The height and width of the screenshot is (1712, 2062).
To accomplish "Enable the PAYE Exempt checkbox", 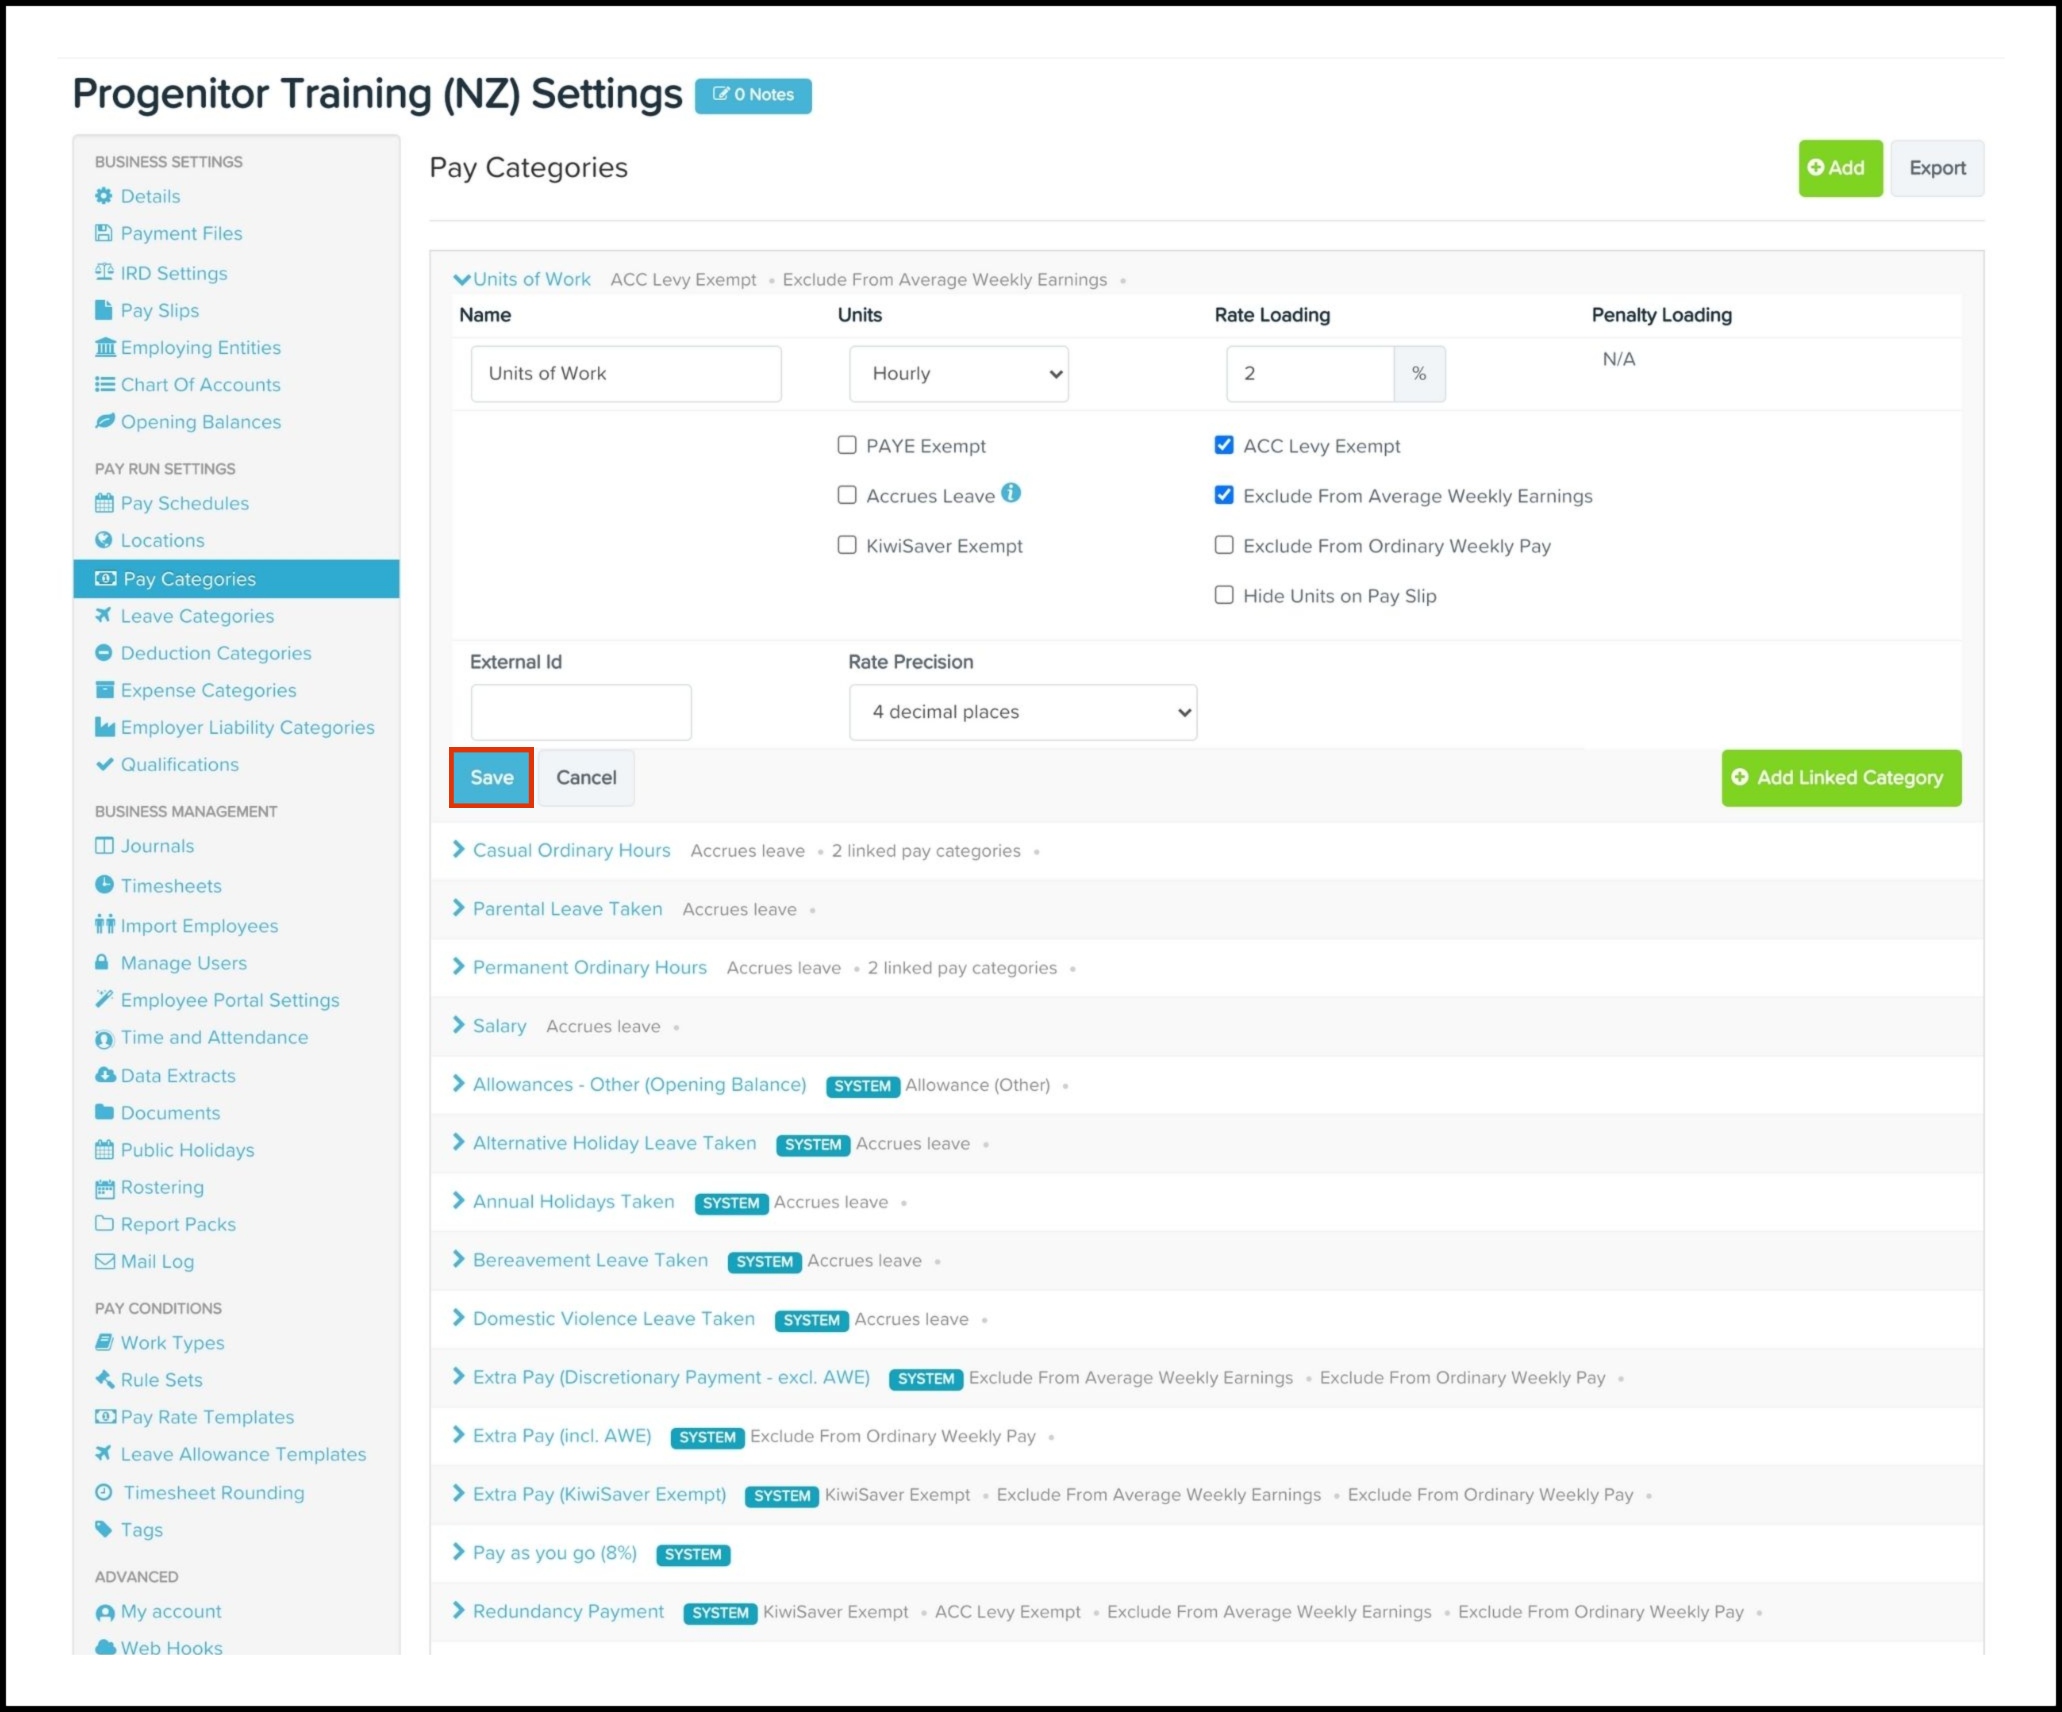I will 847,445.
